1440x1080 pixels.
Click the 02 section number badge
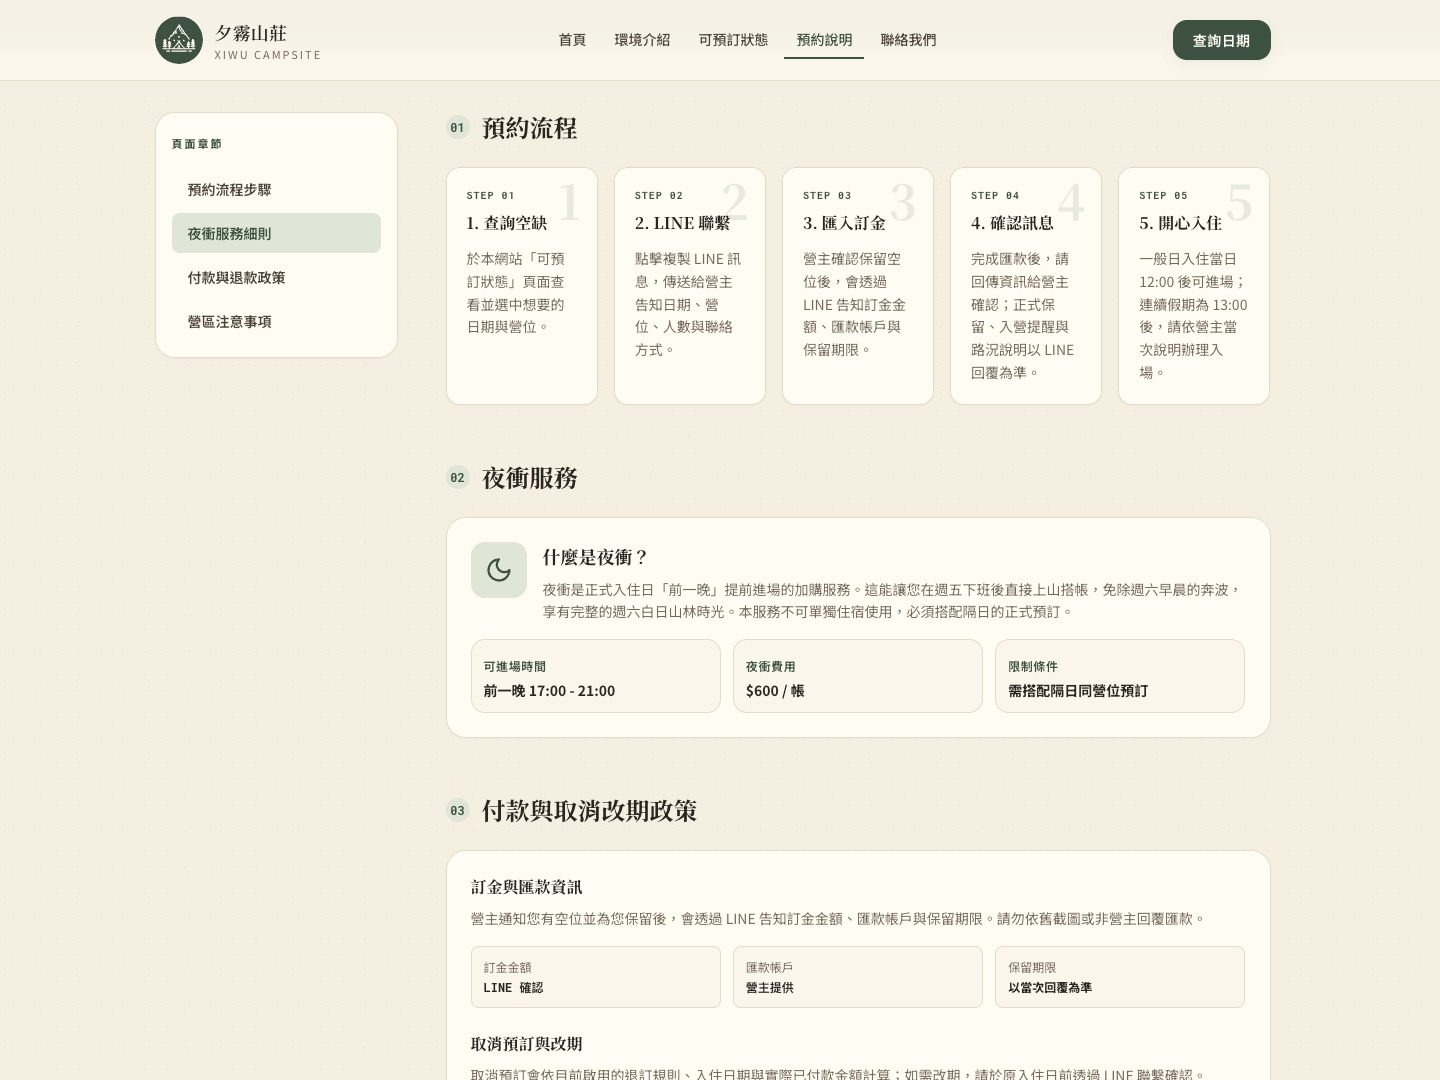click(458, 477)
